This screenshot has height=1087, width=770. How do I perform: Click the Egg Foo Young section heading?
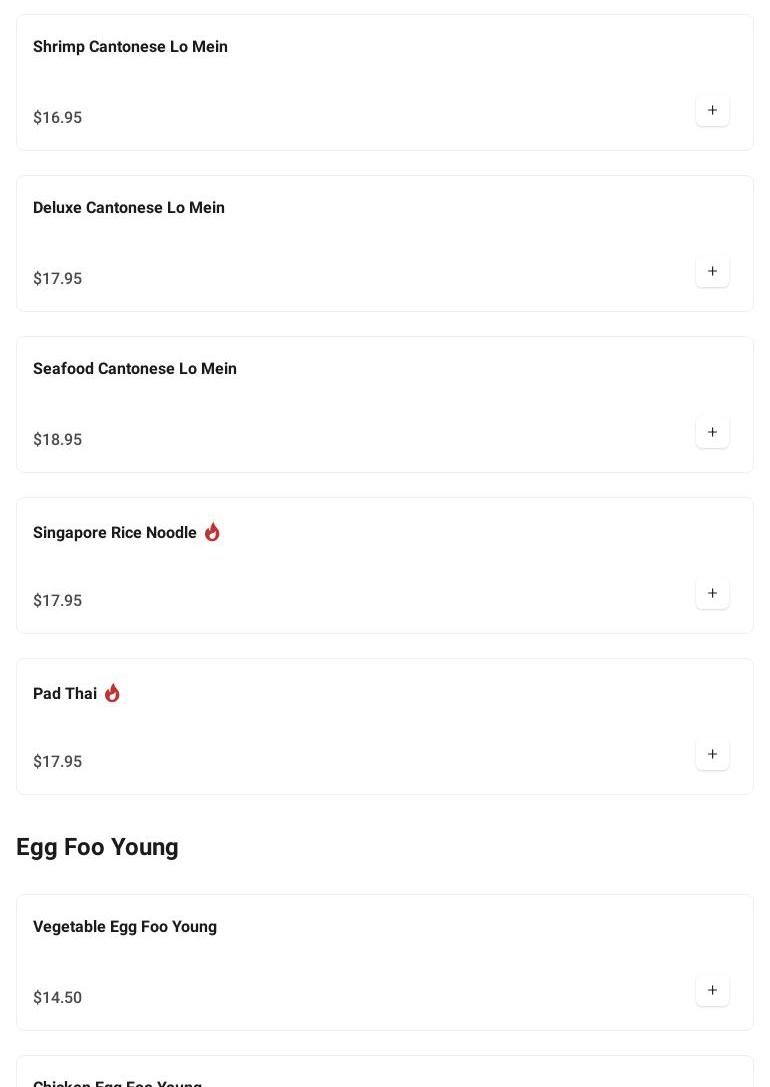(97, 847)
